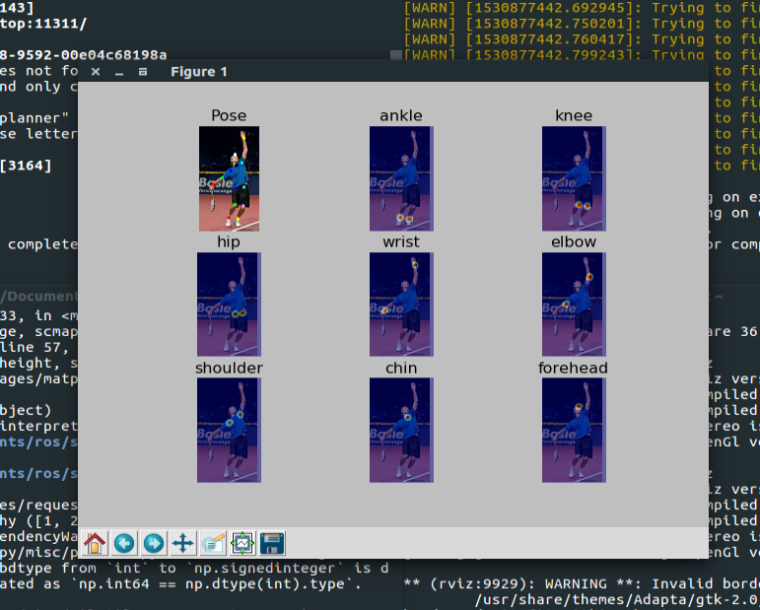Click the forehead heatmap subplot

click(574, 430)
